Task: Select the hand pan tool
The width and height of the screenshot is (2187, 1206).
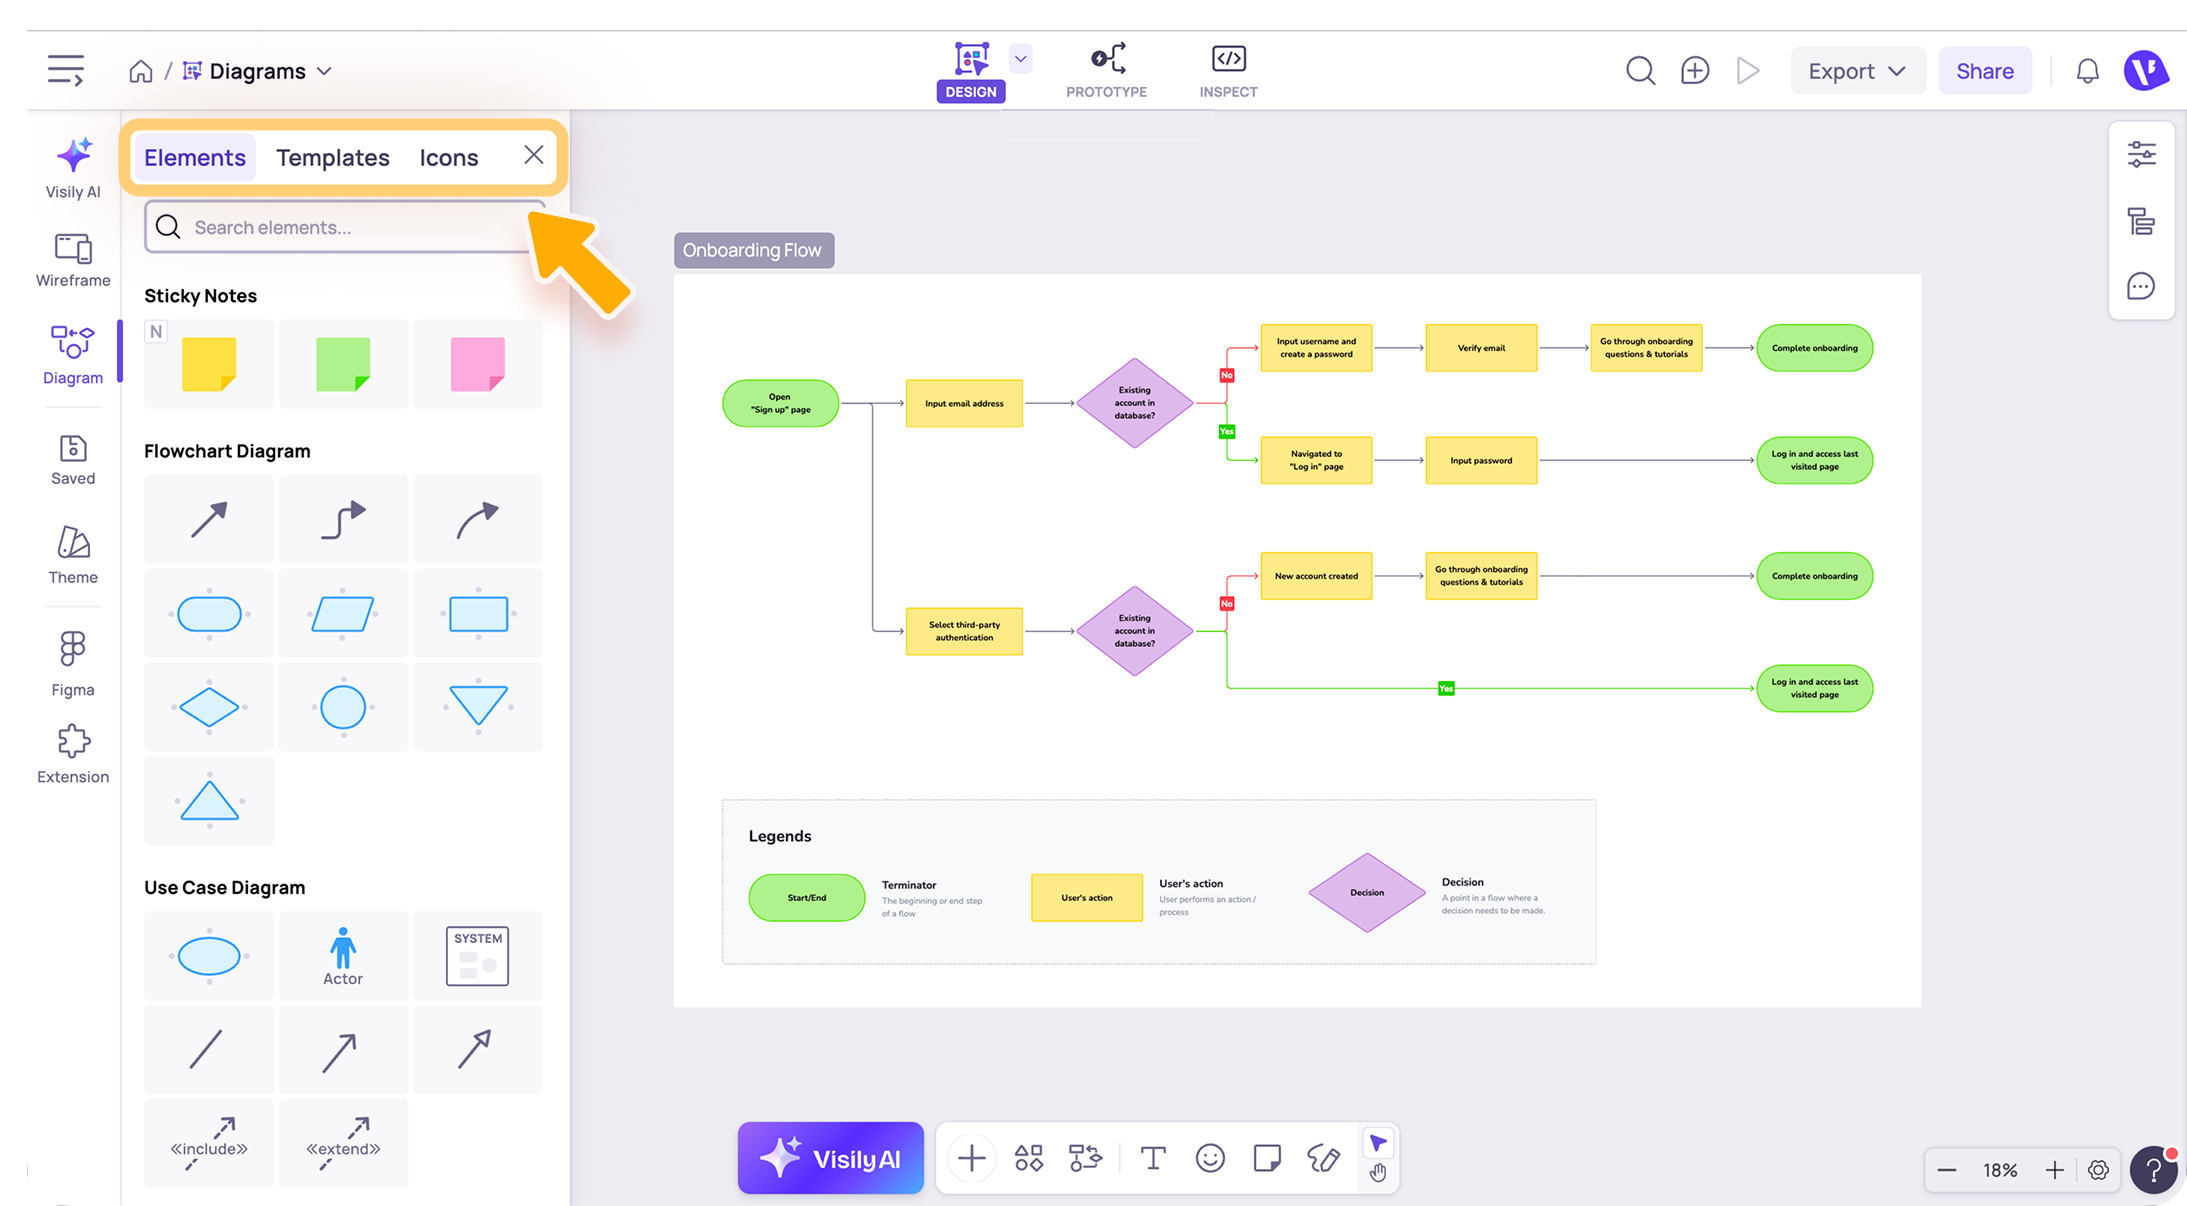Action: 1378,1173
